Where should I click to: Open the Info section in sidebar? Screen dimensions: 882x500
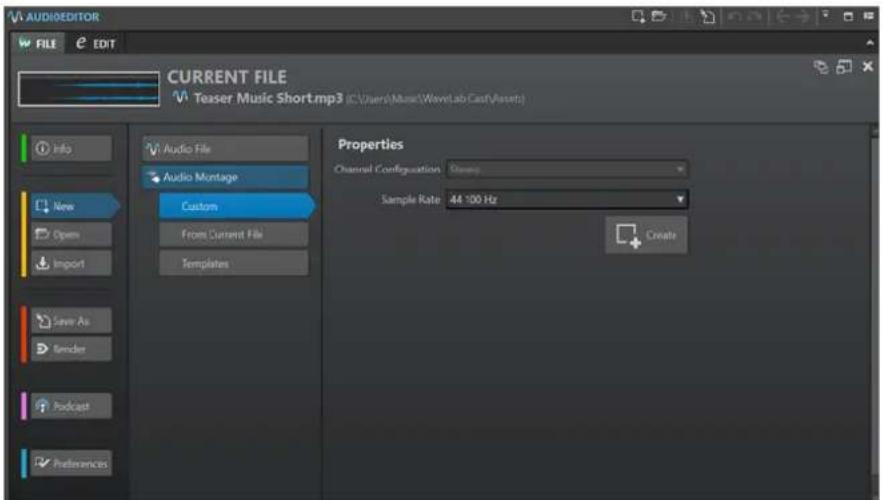pyautogui.click(x=71, y=148)
